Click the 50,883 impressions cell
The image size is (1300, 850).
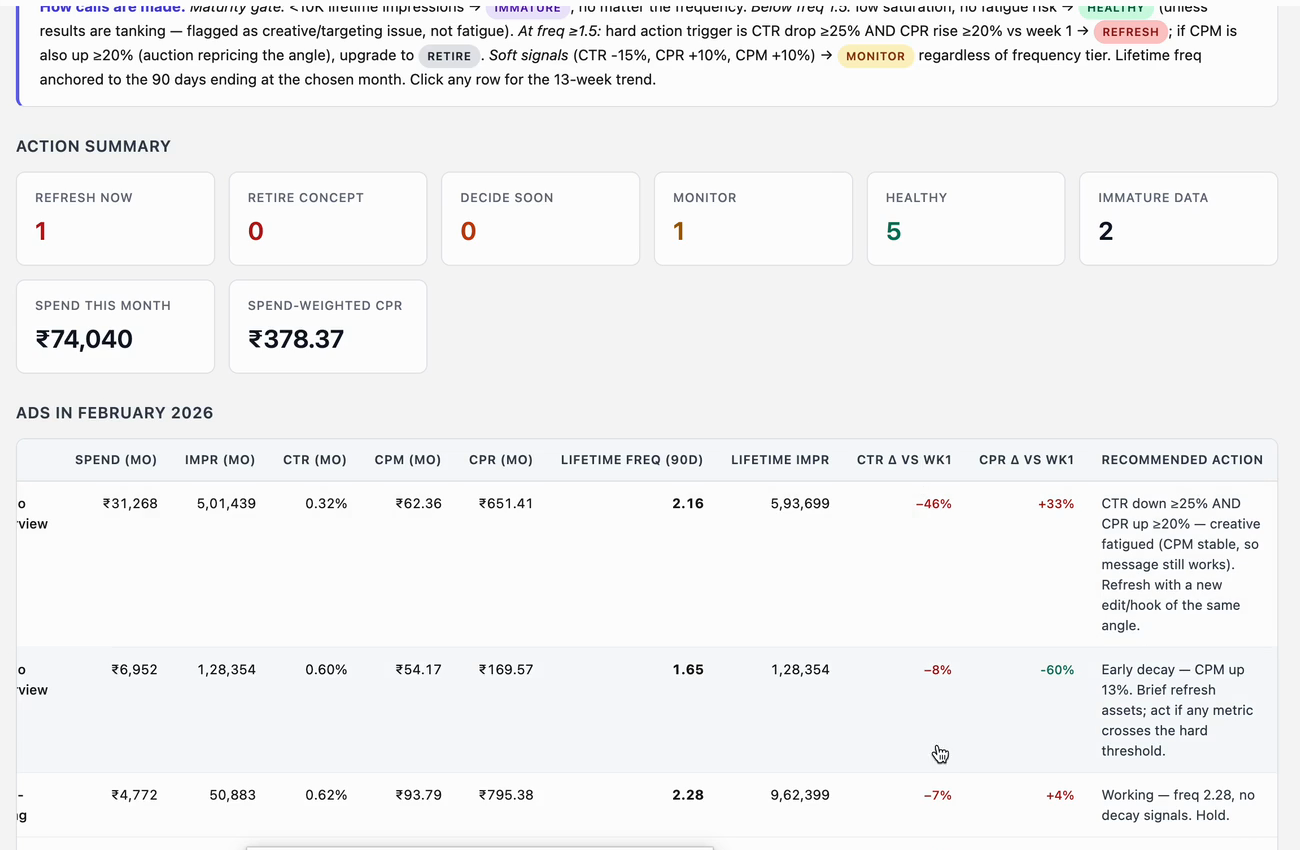click(232, 795)
